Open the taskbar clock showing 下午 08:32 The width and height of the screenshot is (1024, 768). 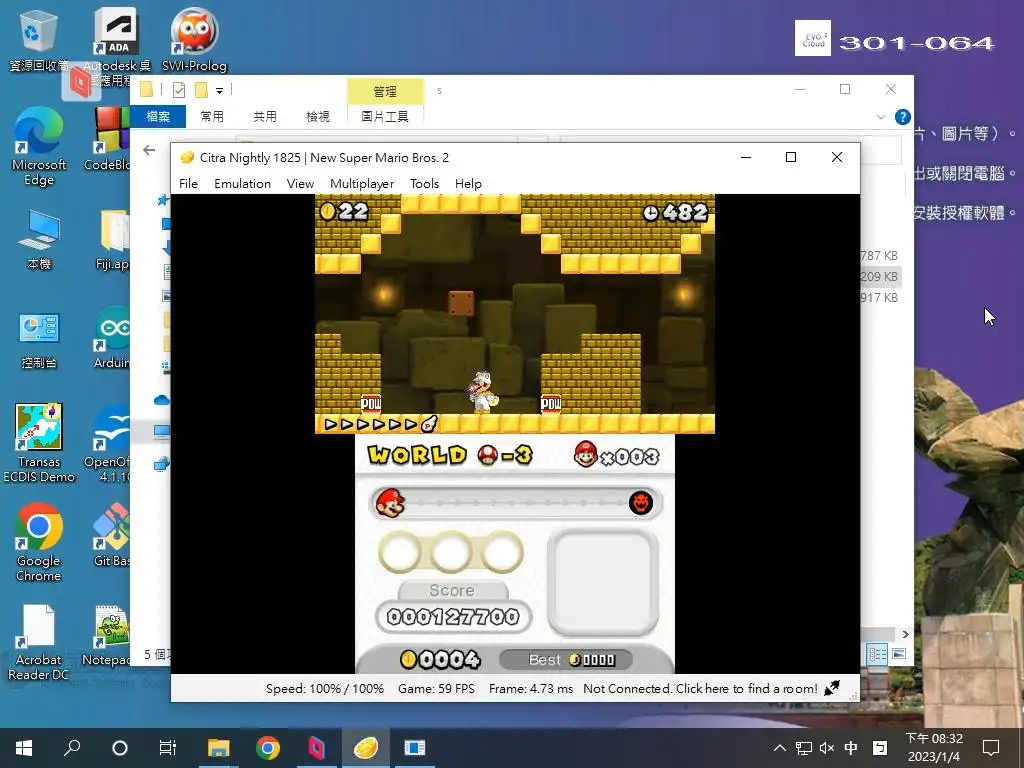click(934, 748)
